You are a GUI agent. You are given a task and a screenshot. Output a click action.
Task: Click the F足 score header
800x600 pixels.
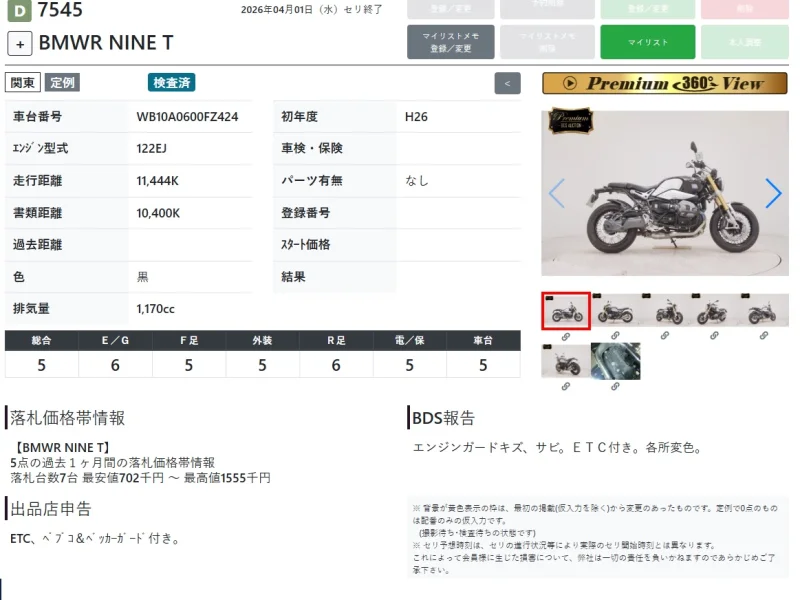(189, 340)
